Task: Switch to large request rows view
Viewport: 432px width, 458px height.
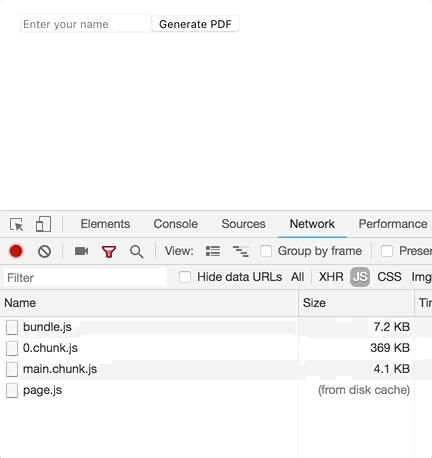Action: pos(213,251)
